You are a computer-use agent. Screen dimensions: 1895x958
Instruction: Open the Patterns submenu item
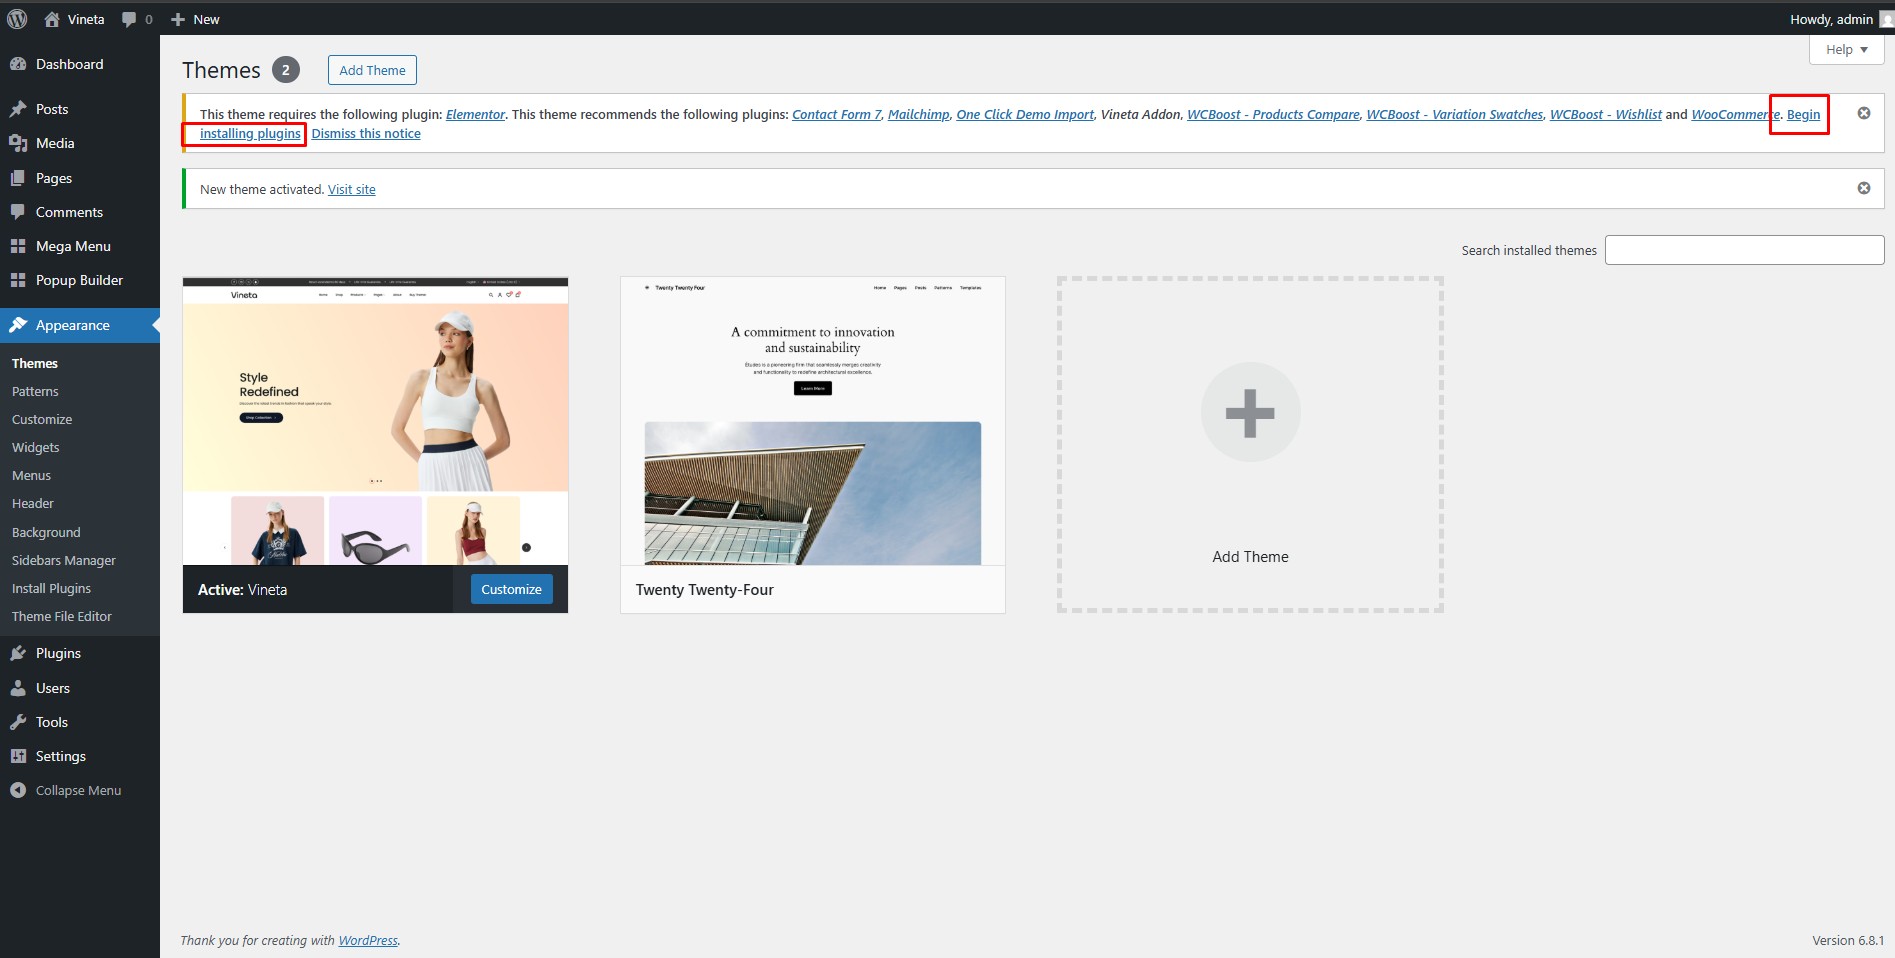point(35,391)
